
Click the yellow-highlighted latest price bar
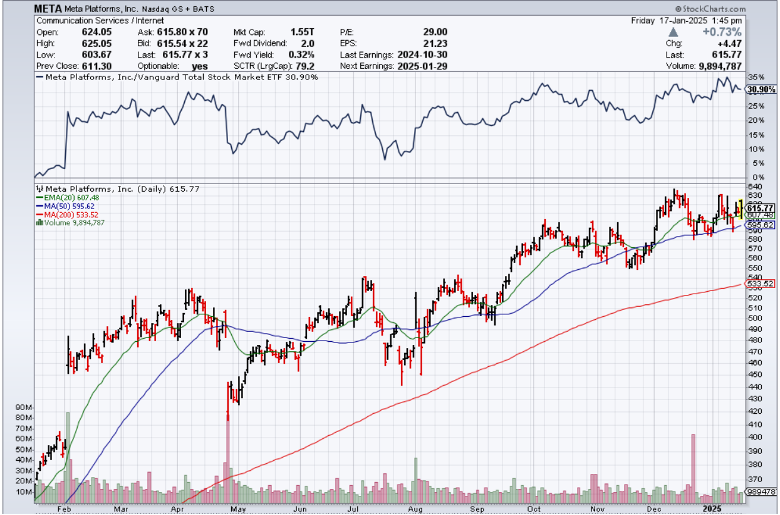tap(739, 206)
